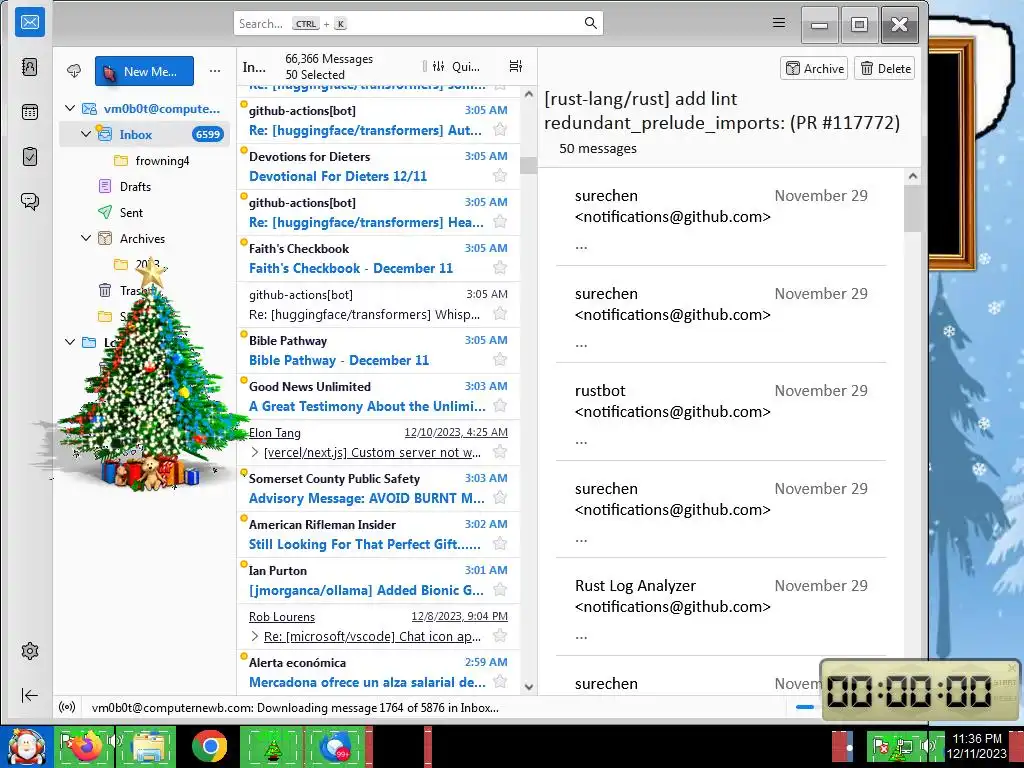Open the Calendar space

coord(29,112)
